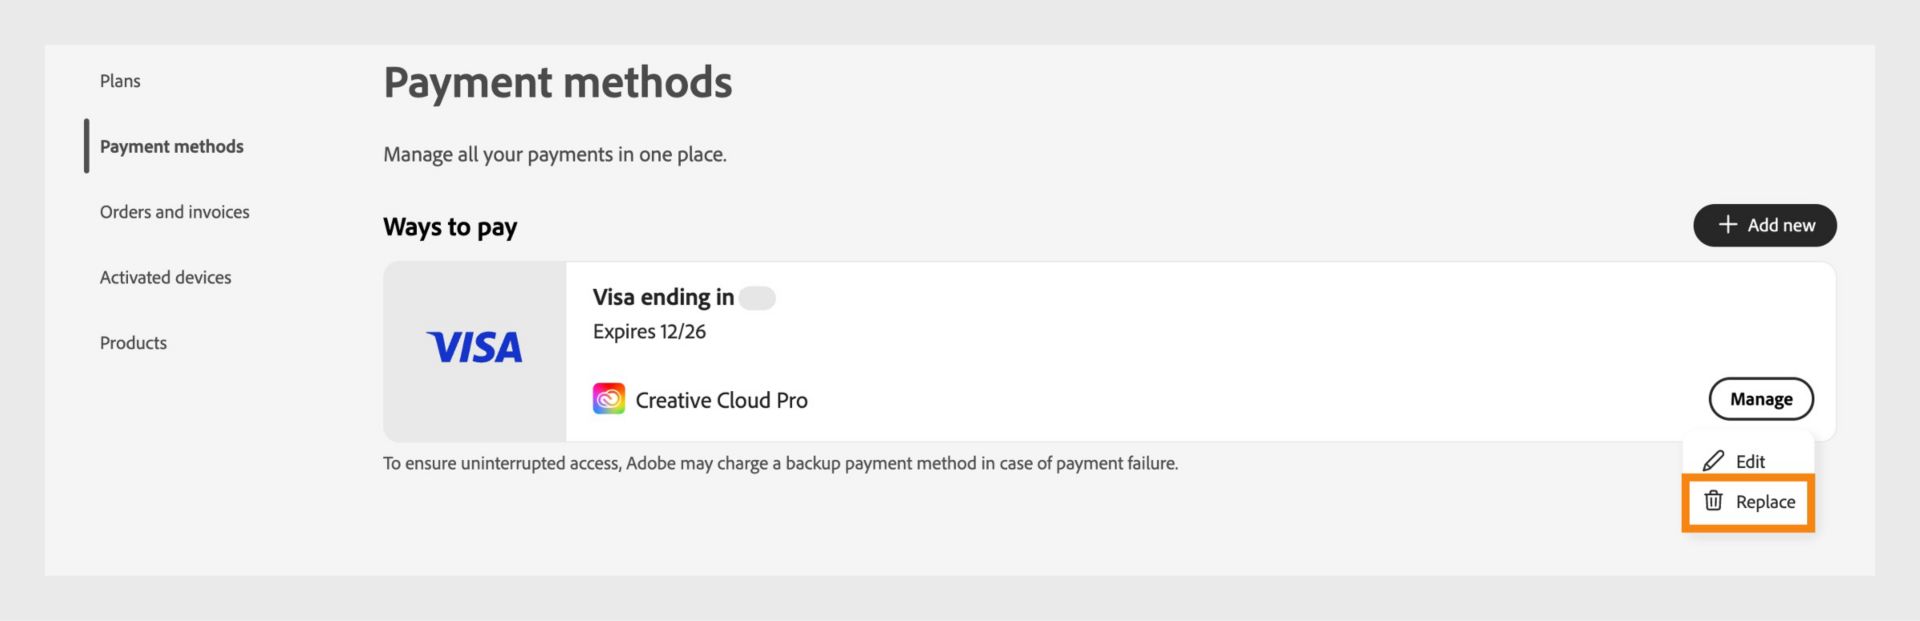Open the Products sidebar section
This screenshot has height=621, width=1920.
(x=133, y=343)
